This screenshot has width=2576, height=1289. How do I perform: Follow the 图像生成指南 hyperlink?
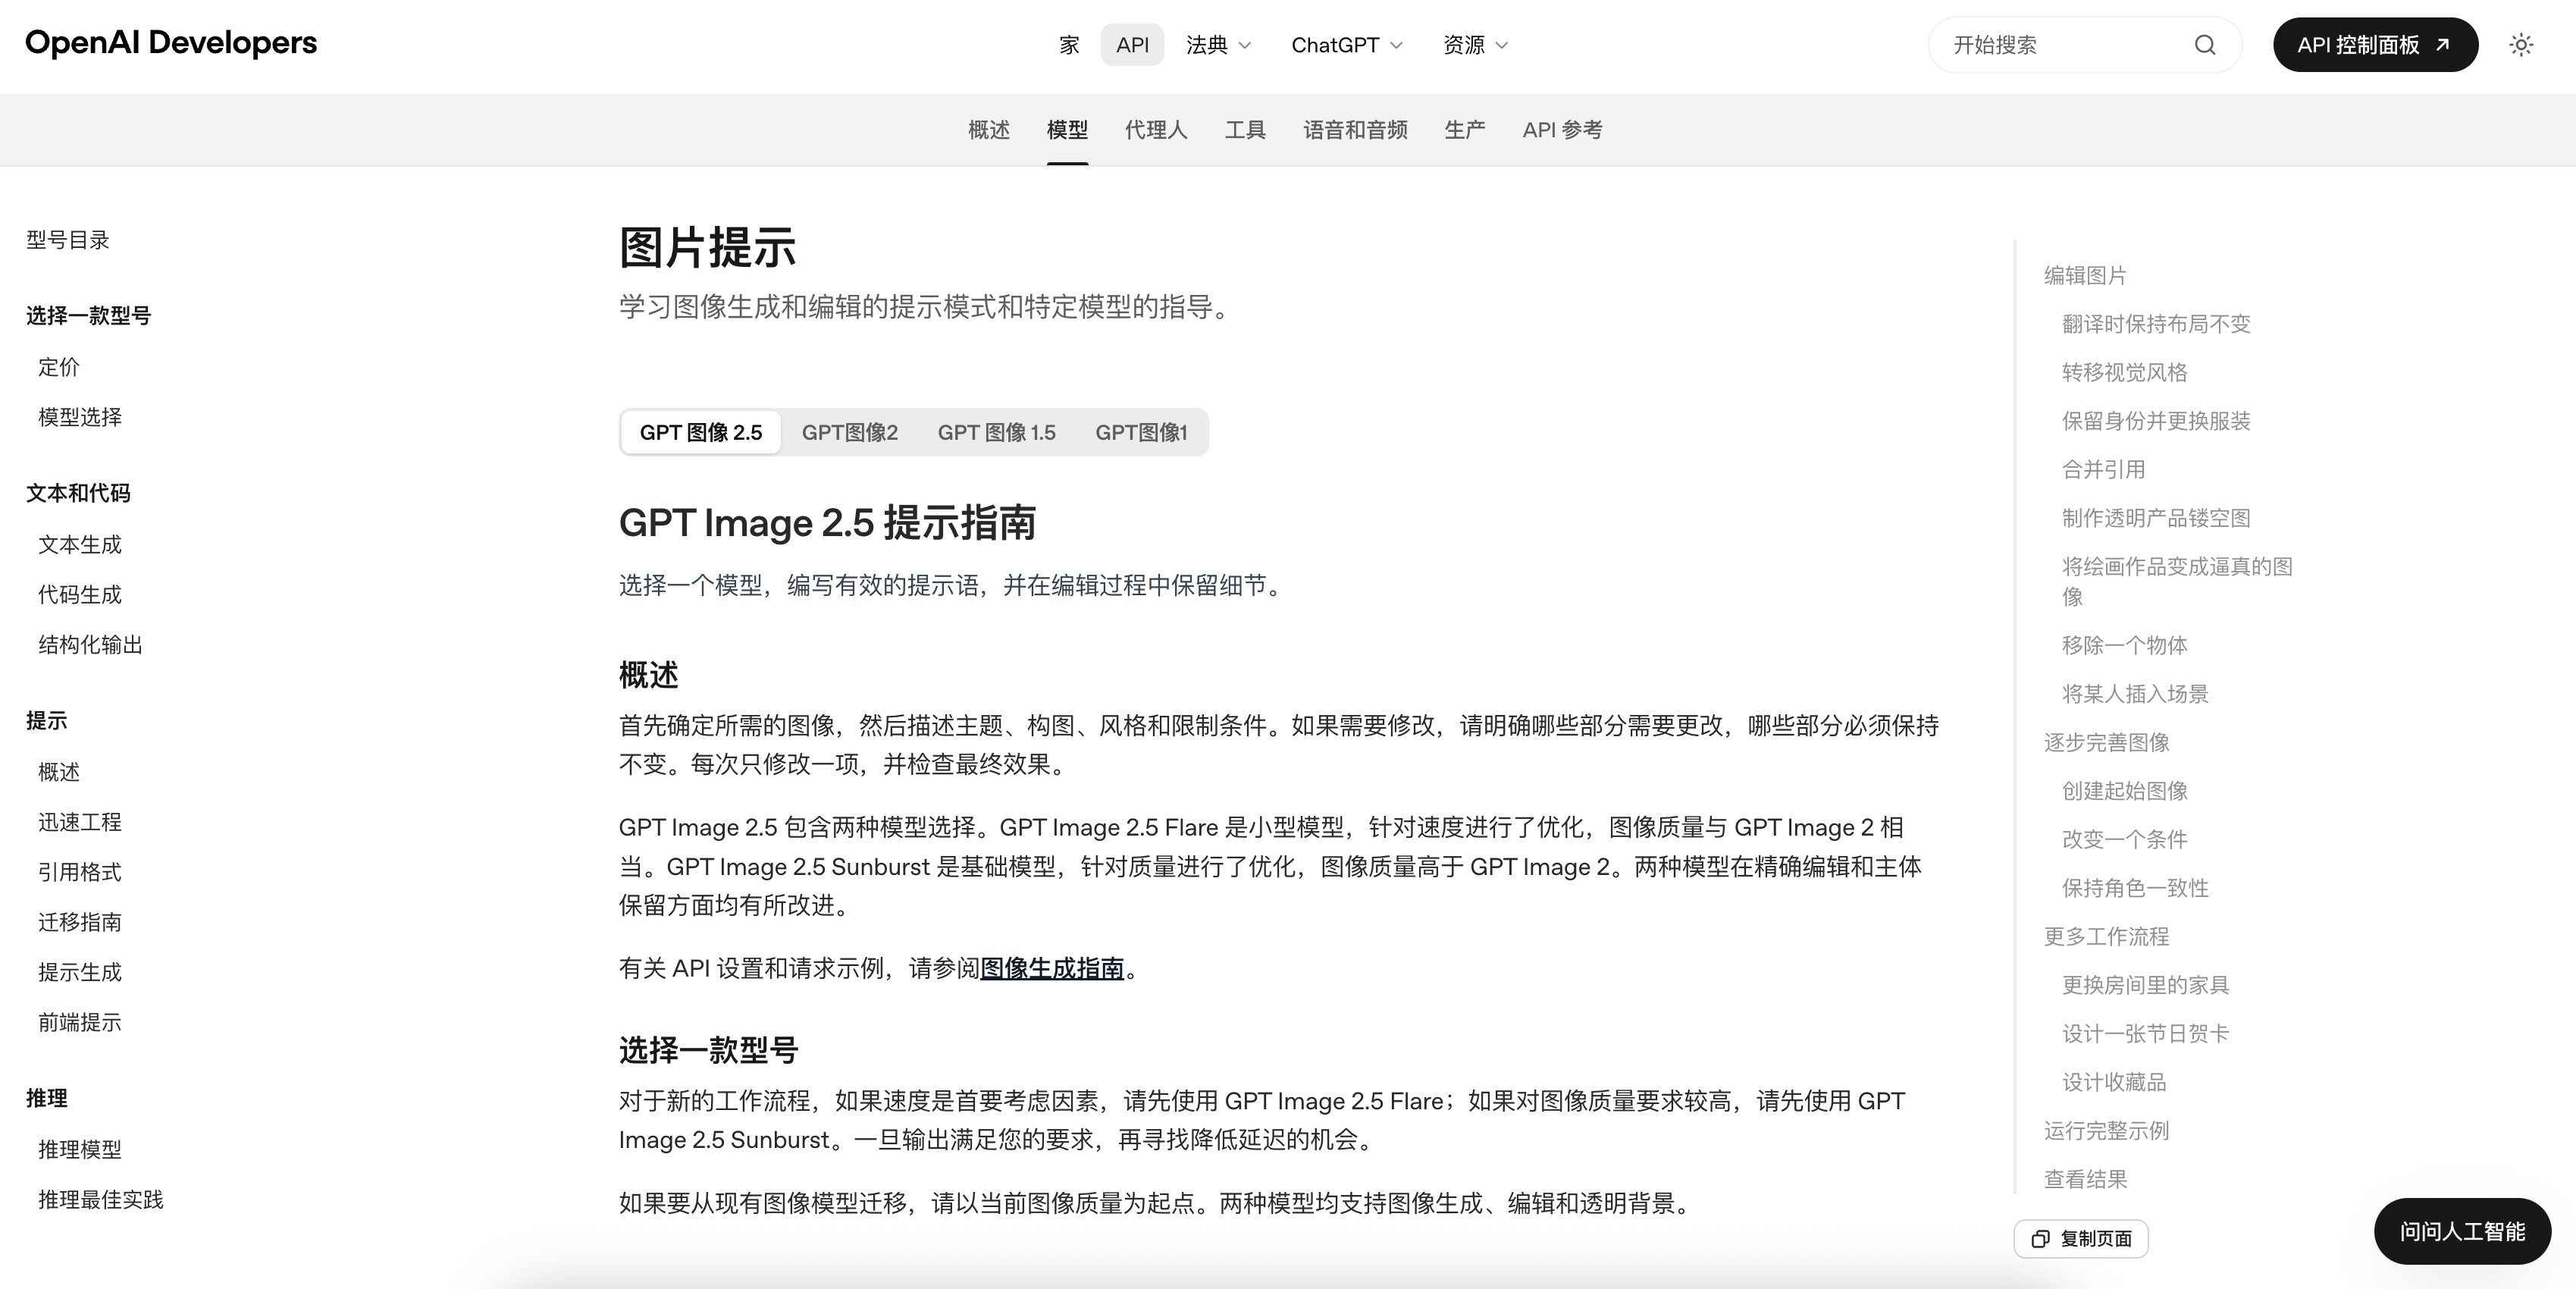point(1052,968)
